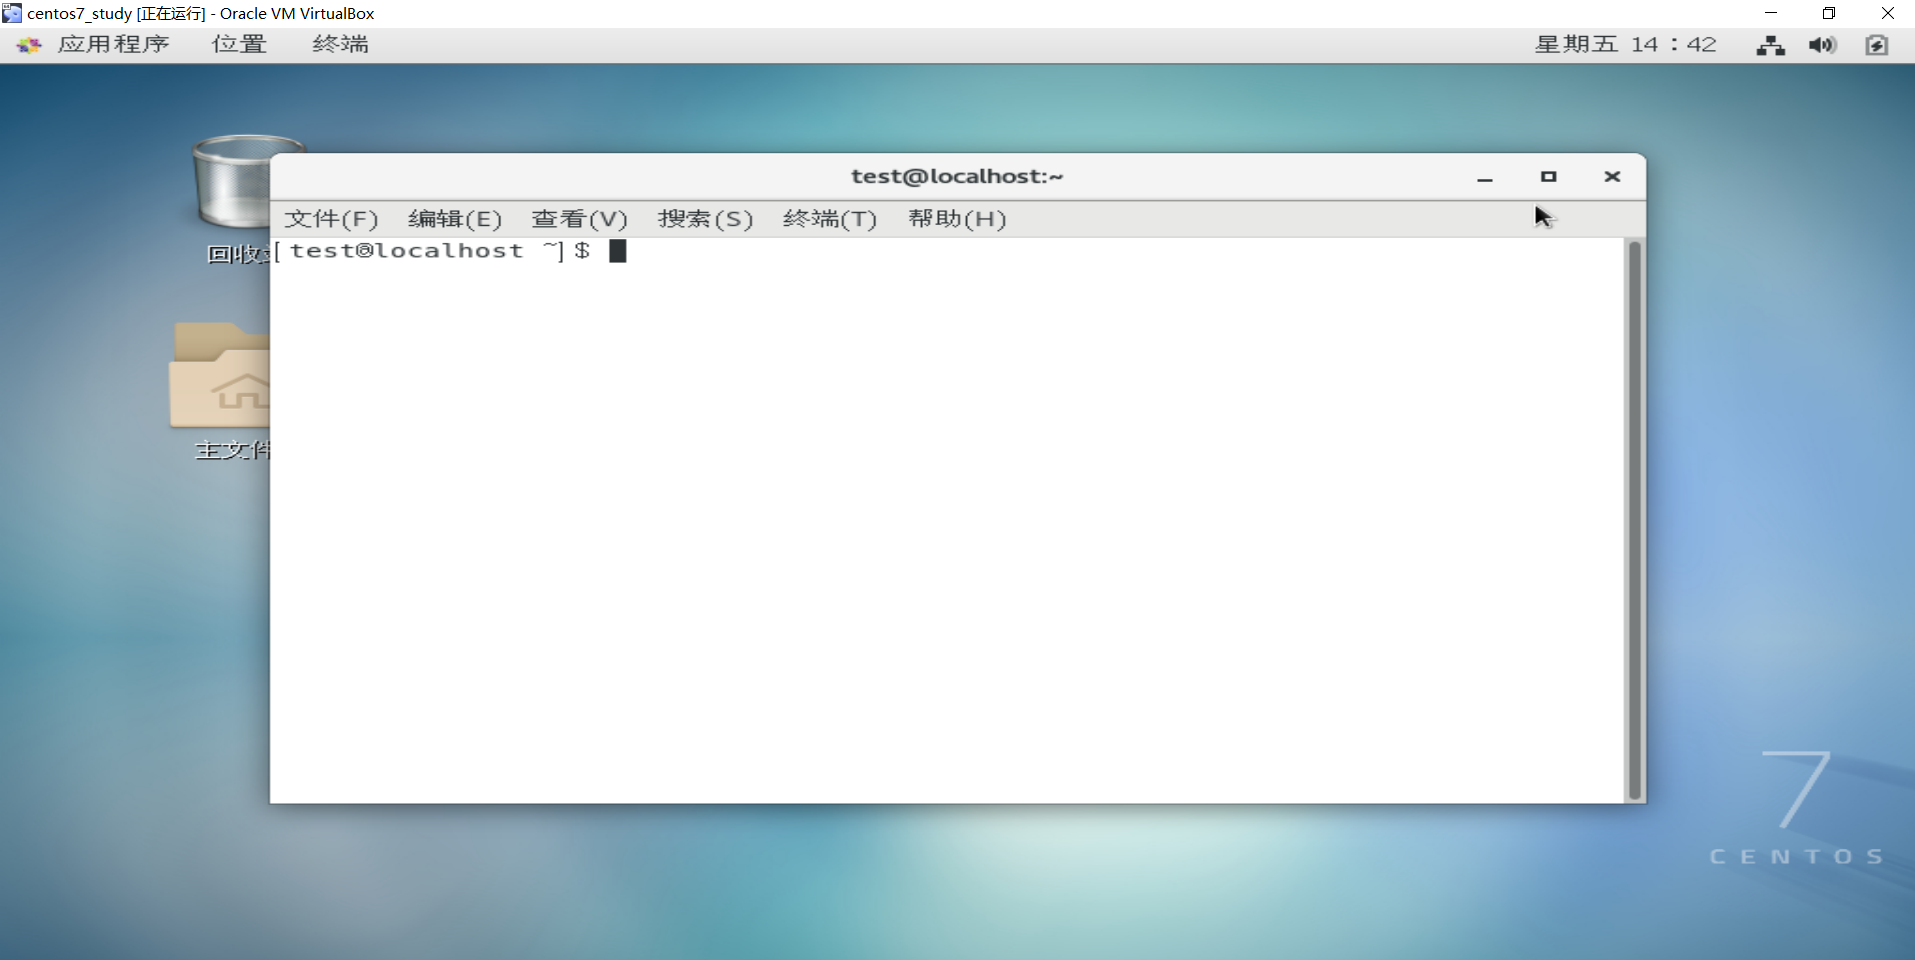
Task: Open the 位置 places menu
Action: click(239, 44)
